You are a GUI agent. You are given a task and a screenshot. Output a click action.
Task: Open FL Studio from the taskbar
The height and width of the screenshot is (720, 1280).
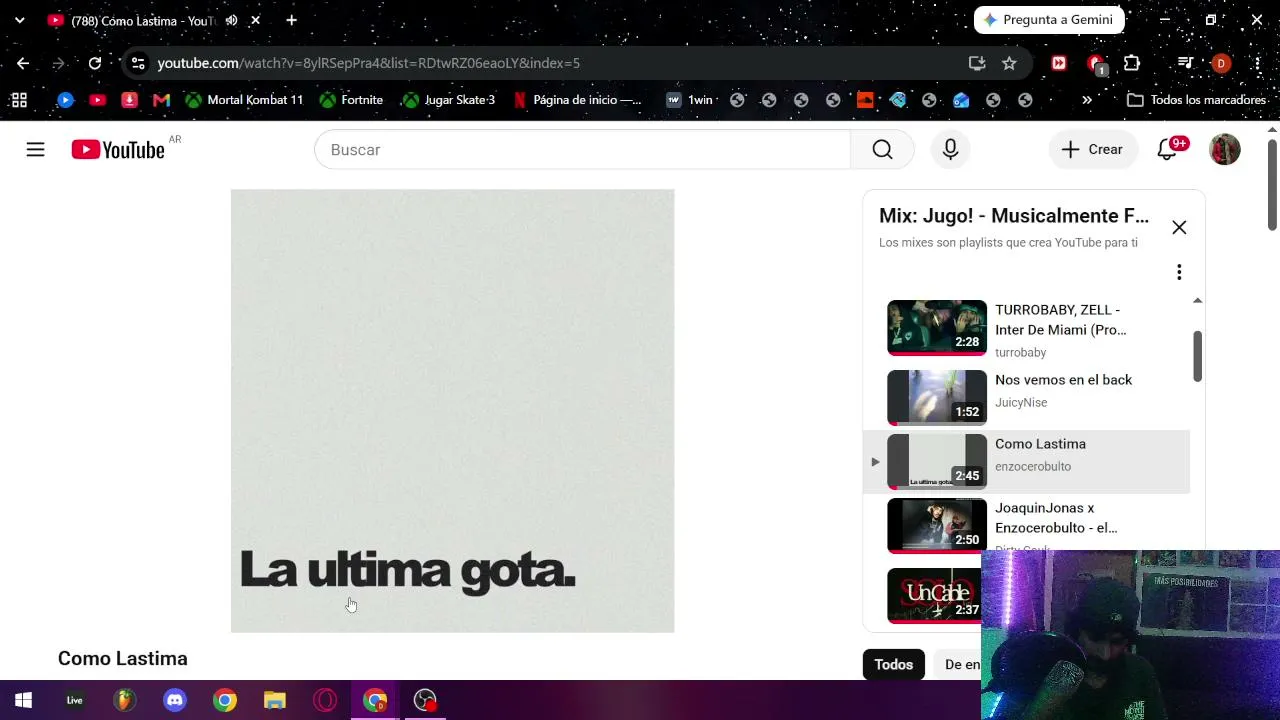point(124,700)
